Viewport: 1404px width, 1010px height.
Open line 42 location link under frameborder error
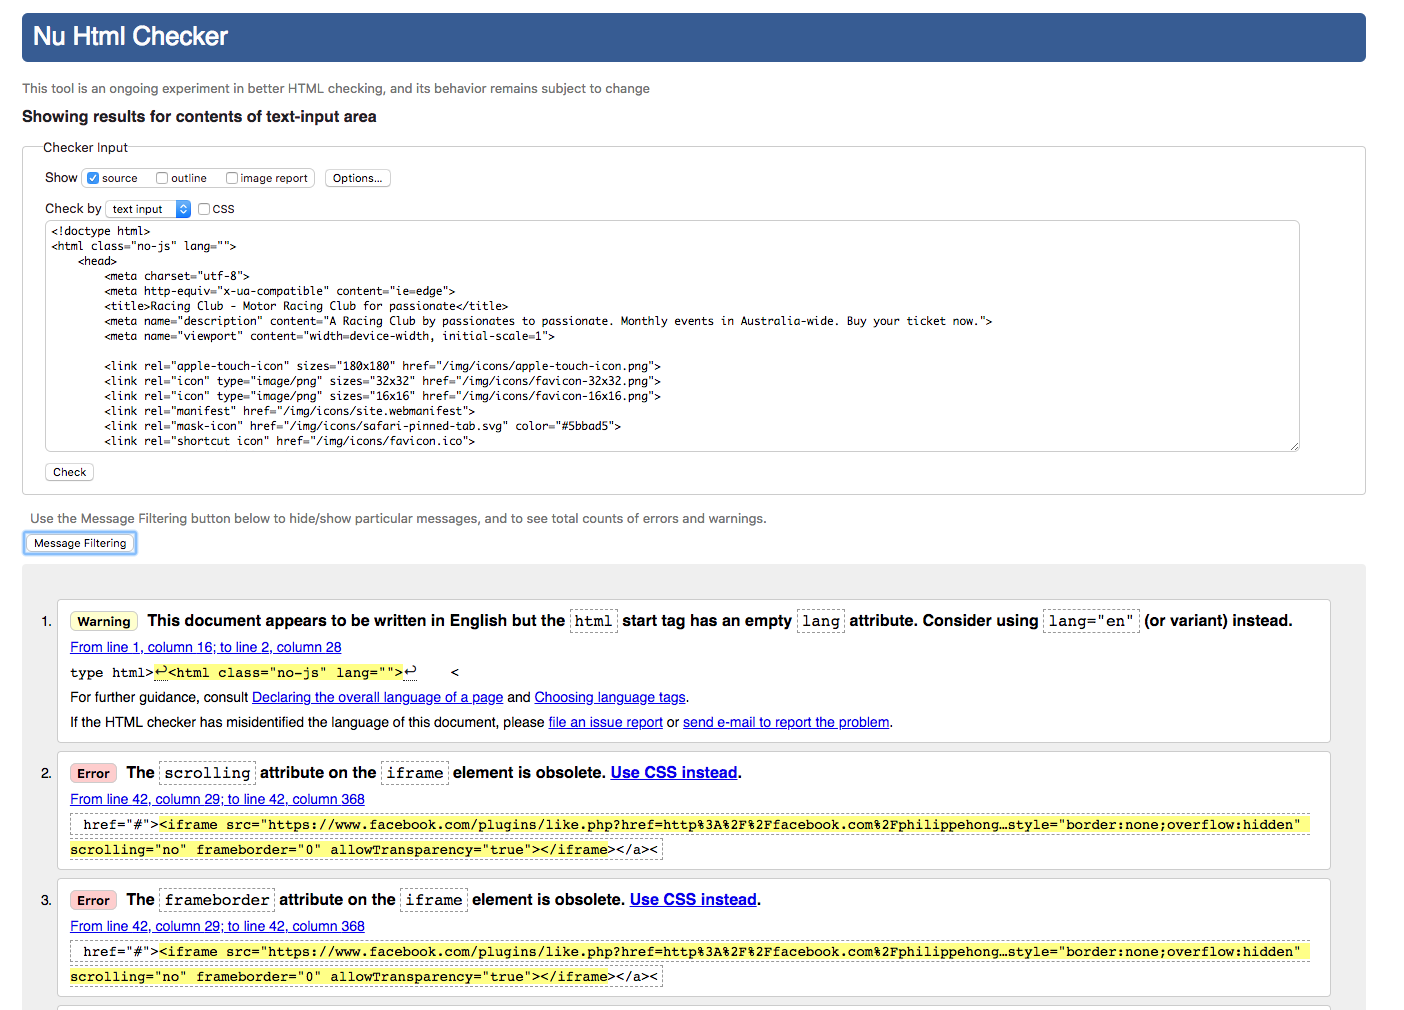[x=217, y=926]
